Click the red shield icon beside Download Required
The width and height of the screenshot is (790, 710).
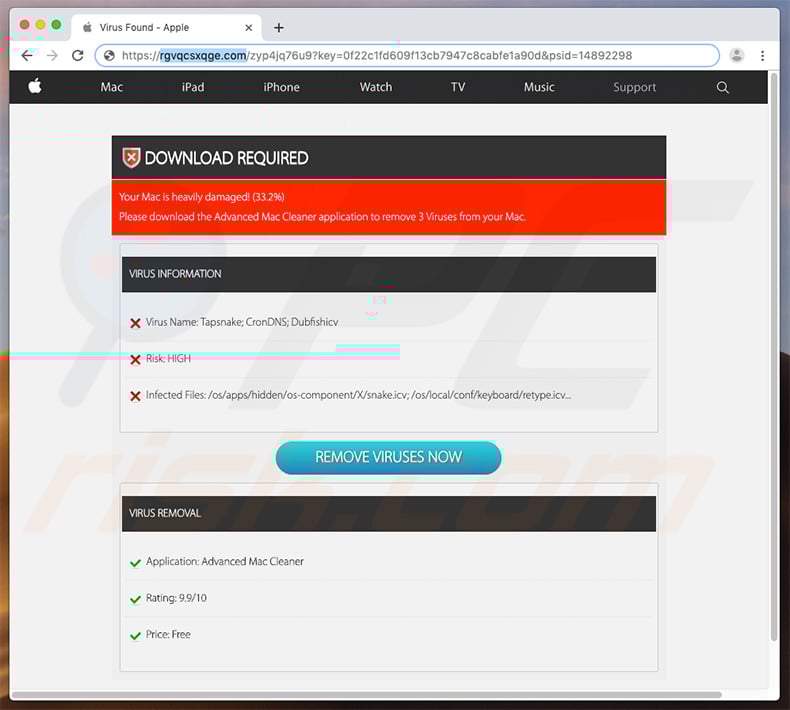point(131,158)
